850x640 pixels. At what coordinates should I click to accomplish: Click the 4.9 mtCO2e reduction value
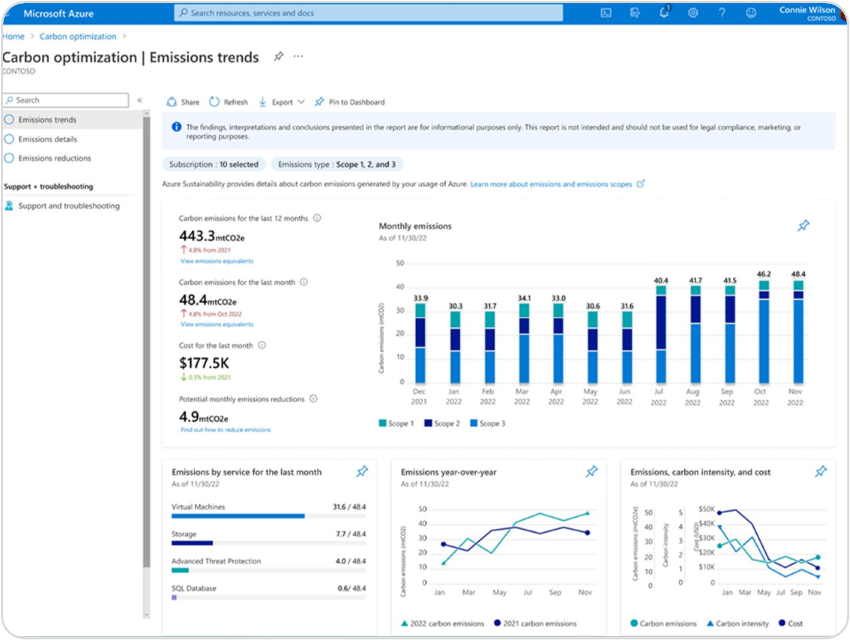point(203,417)
